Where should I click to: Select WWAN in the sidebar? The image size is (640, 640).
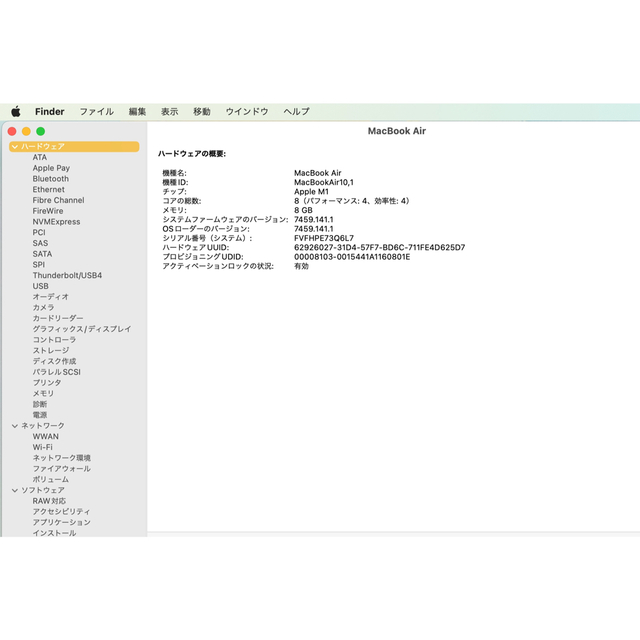pos(46,436)
